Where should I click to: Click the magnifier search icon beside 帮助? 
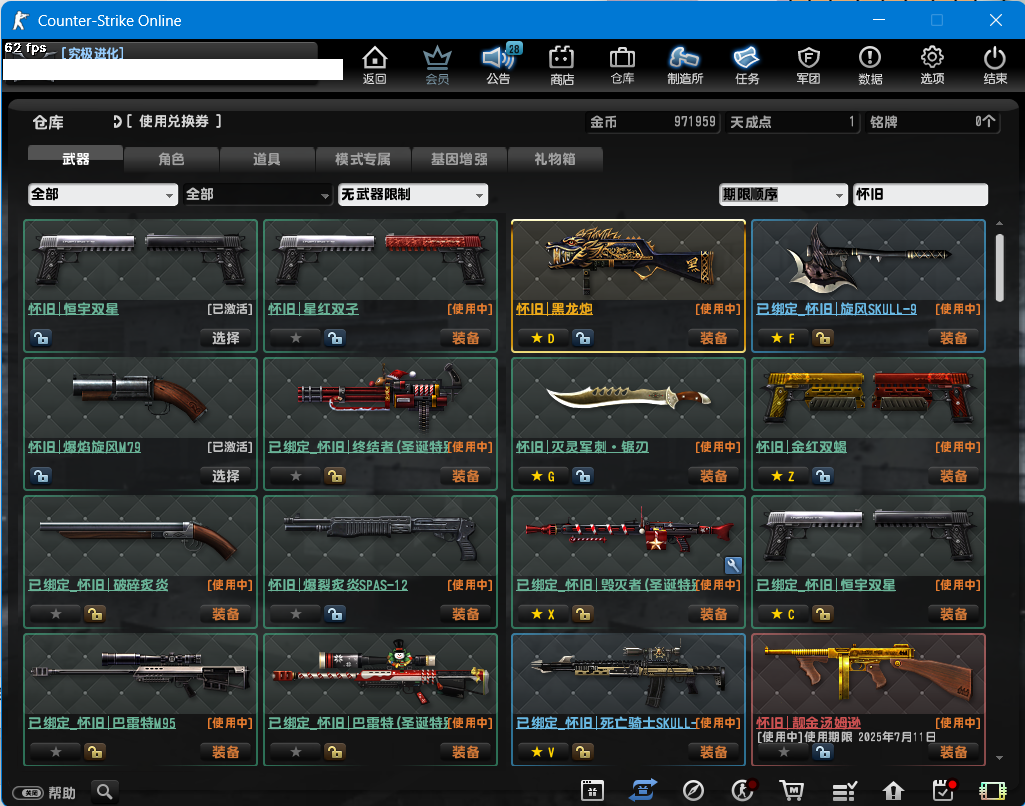pos(105,792)
